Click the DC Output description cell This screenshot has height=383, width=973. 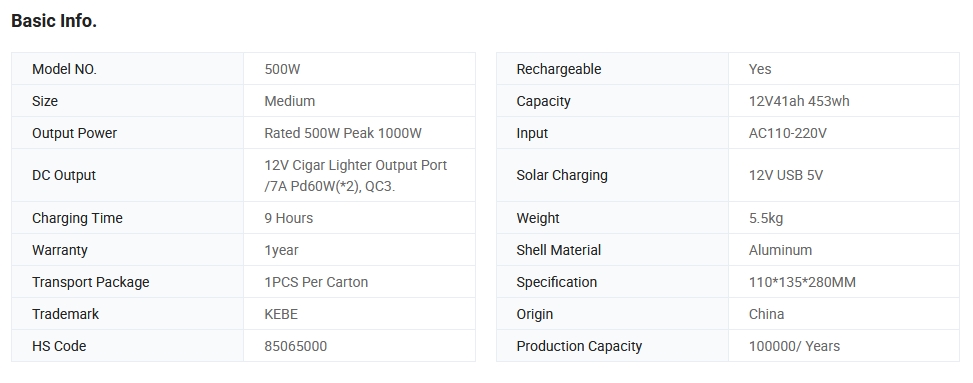coord(359,175)
